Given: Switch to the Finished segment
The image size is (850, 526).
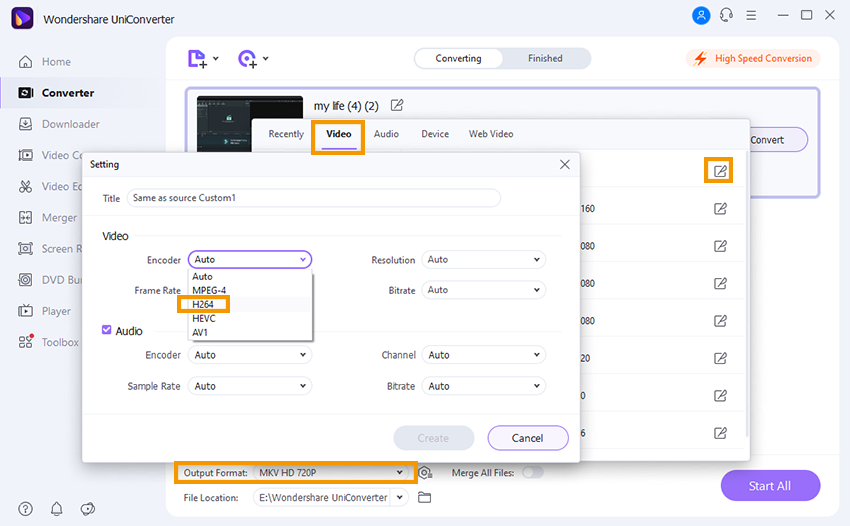Looking at the screenshot, I should (x=545, y=59).
